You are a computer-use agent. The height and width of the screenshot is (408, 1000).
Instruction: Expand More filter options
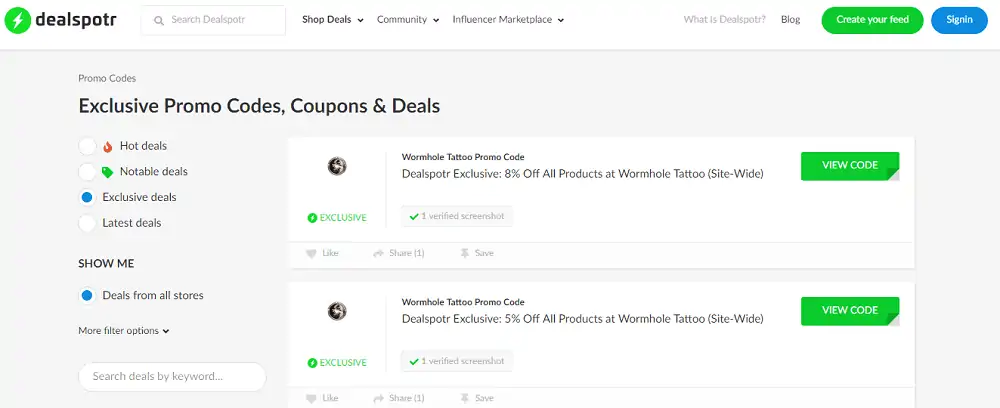tap(124, 331)
